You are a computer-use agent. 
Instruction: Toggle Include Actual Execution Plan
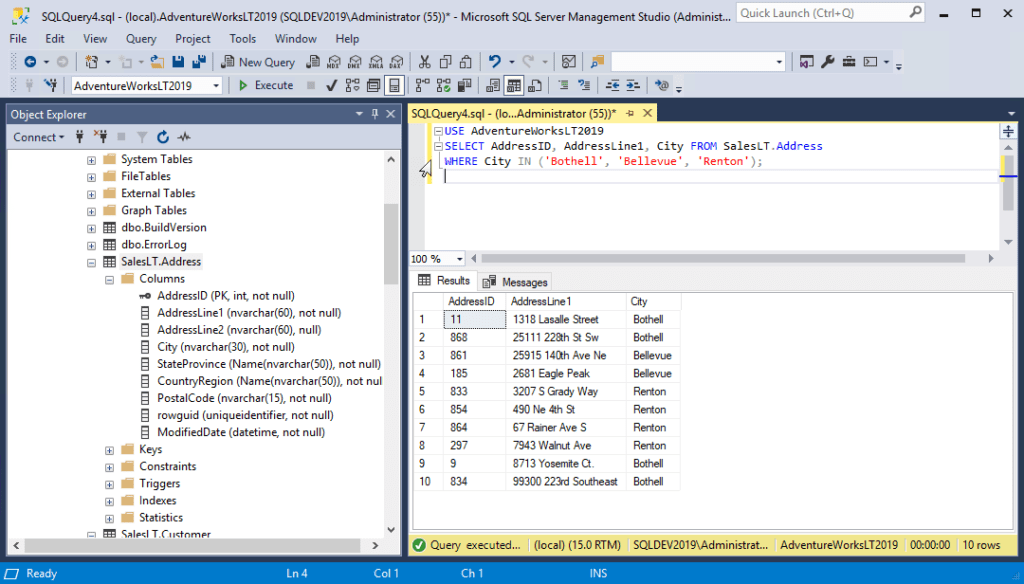coord(423,86)
